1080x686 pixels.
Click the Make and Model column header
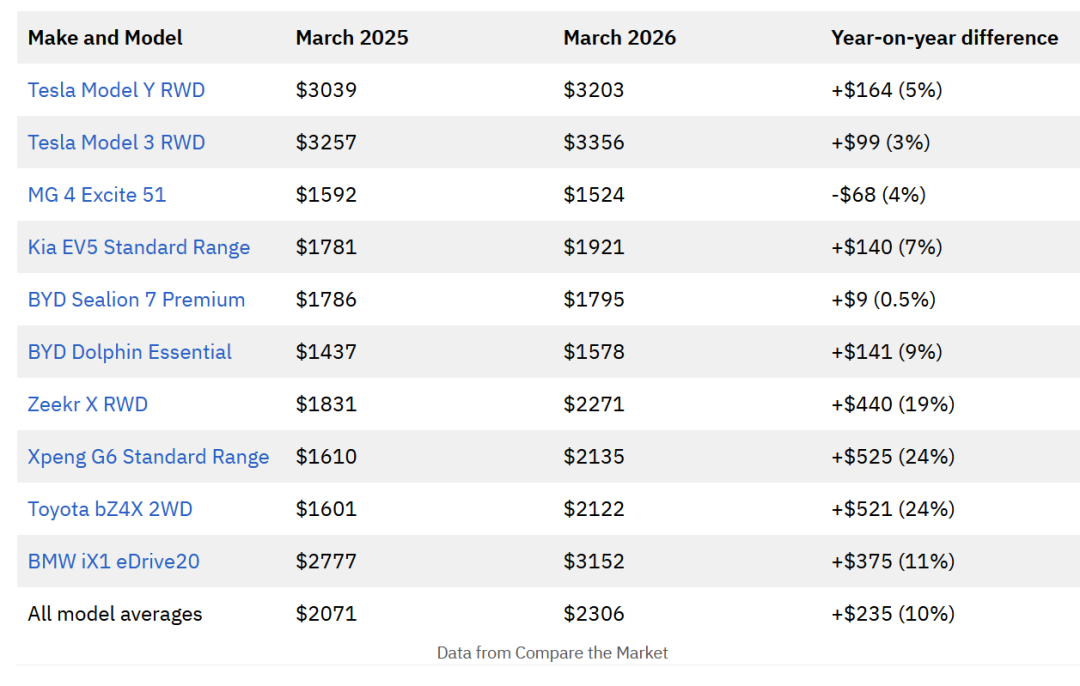pos(105,38)
